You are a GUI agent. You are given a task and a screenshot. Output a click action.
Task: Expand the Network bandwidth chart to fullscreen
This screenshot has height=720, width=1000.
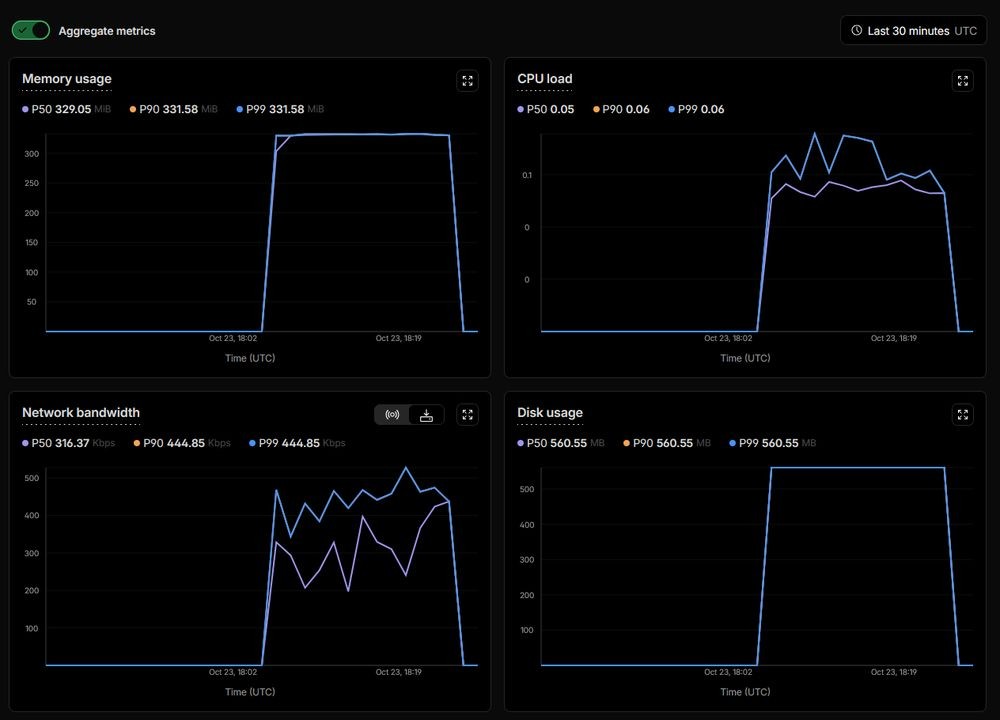tap(467, 415)
